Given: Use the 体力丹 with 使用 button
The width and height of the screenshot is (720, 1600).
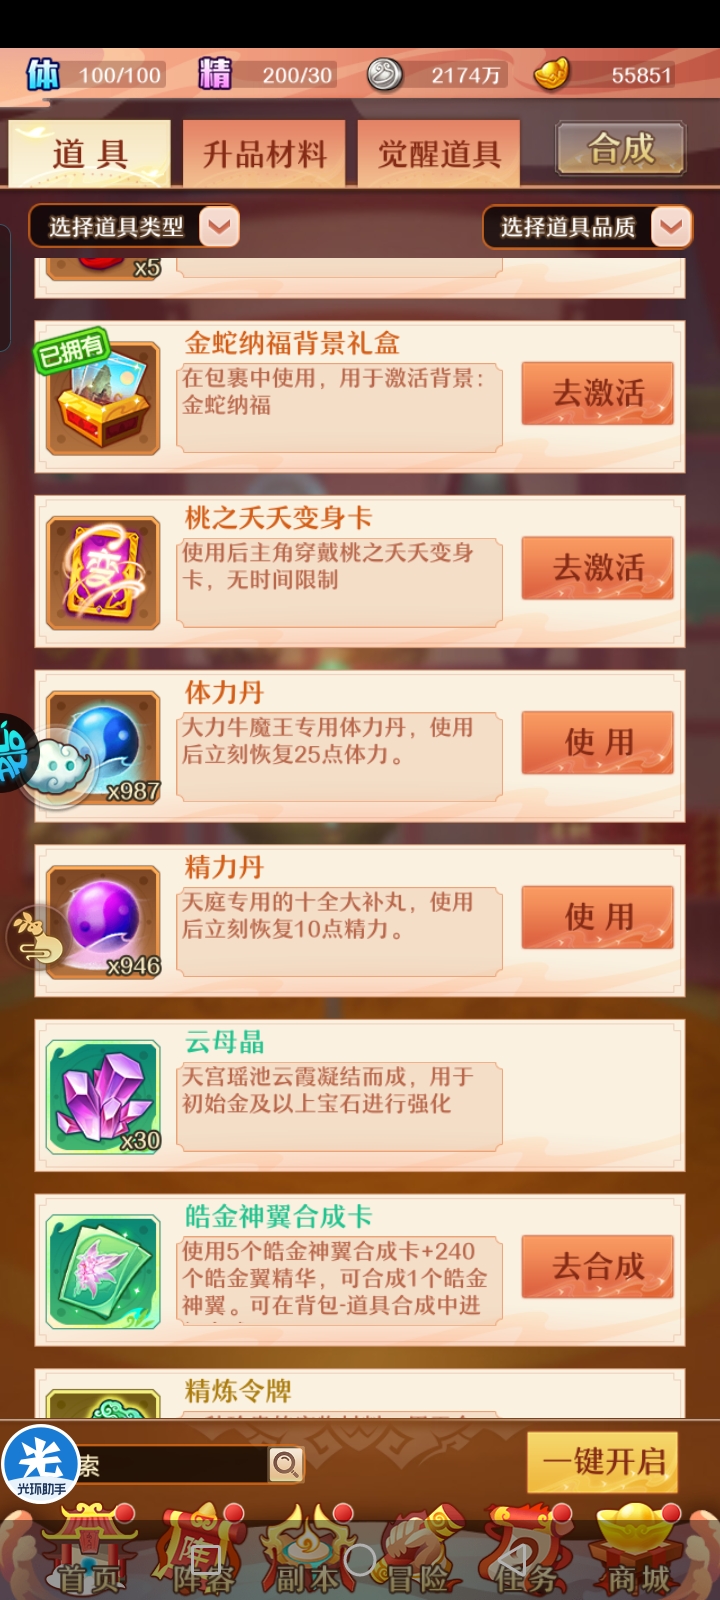Looking at the screenshot, I should (x=597, y=742).
